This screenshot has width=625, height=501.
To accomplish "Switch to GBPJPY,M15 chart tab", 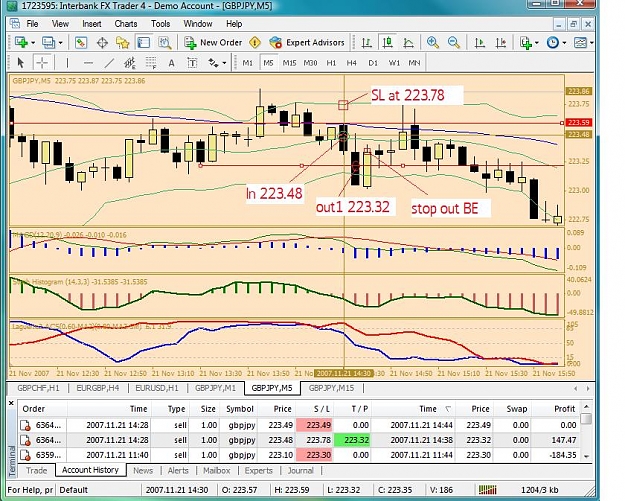I will [x=331, y=388].
